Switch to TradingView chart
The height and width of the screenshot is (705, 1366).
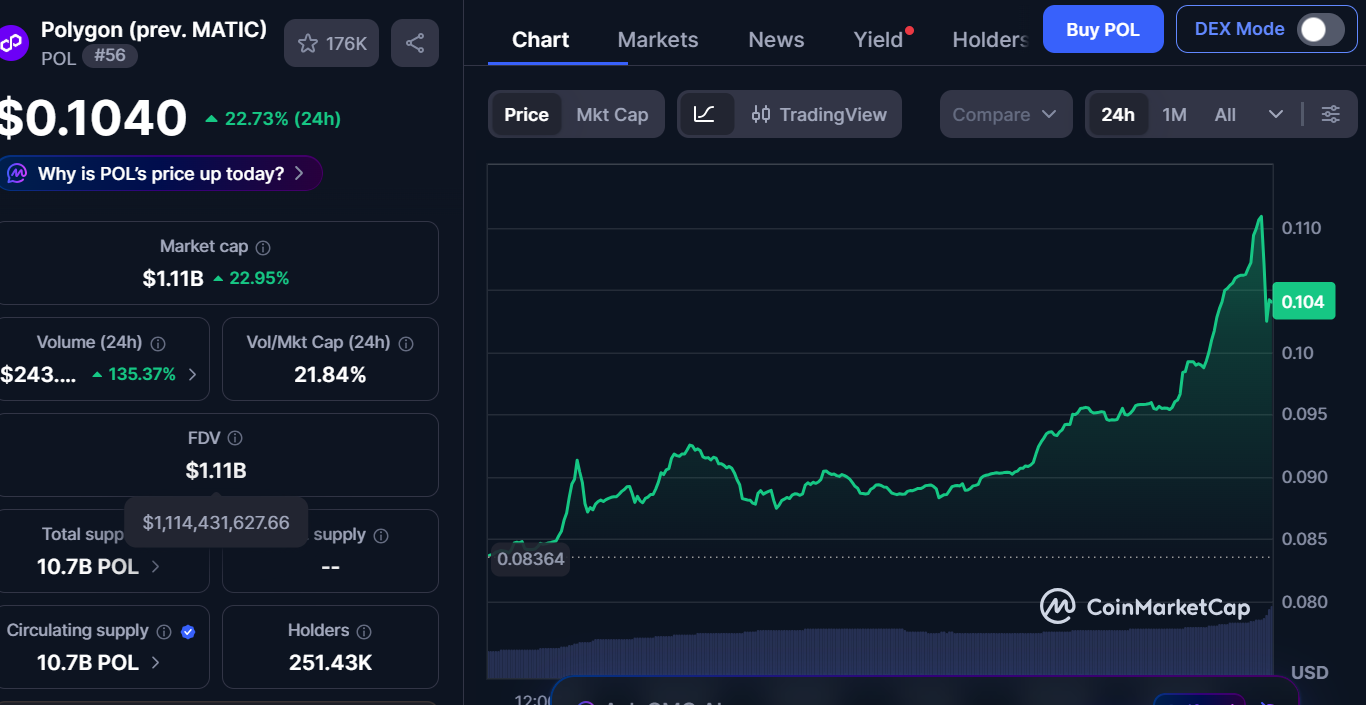(819, 115)
